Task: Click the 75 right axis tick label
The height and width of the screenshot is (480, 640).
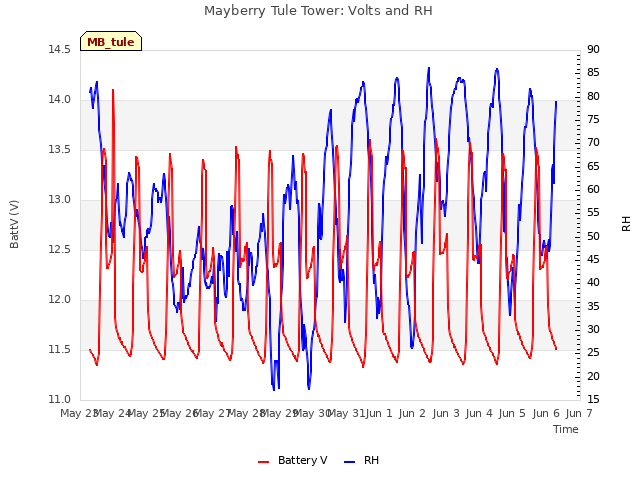Action: tap(593, 120)
